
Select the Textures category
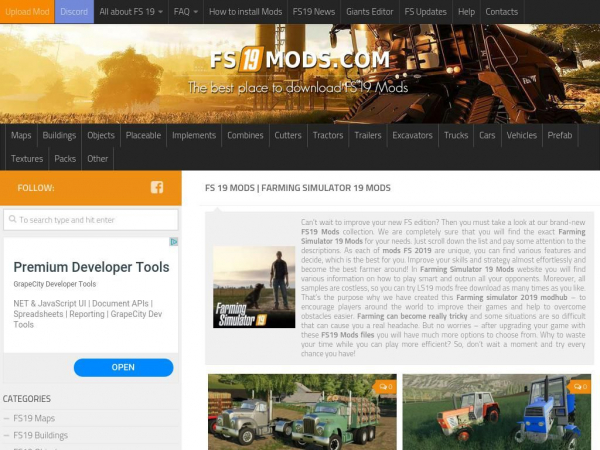click(27, 159)
